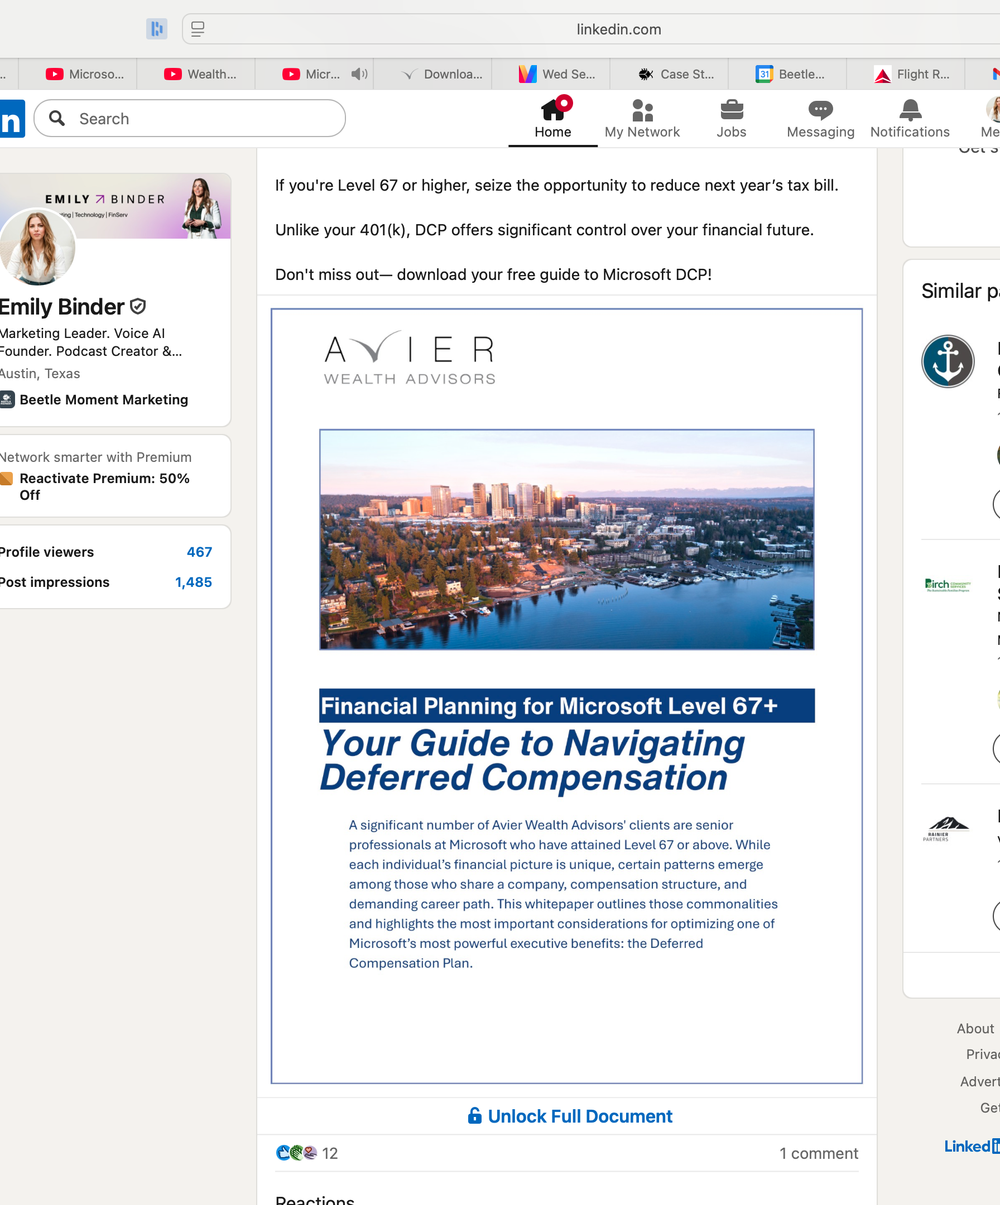Click 'Financial Planning for Microsoft Level 67+' banner
The width and height of the screenshot is (1000, 1205).
567,706
